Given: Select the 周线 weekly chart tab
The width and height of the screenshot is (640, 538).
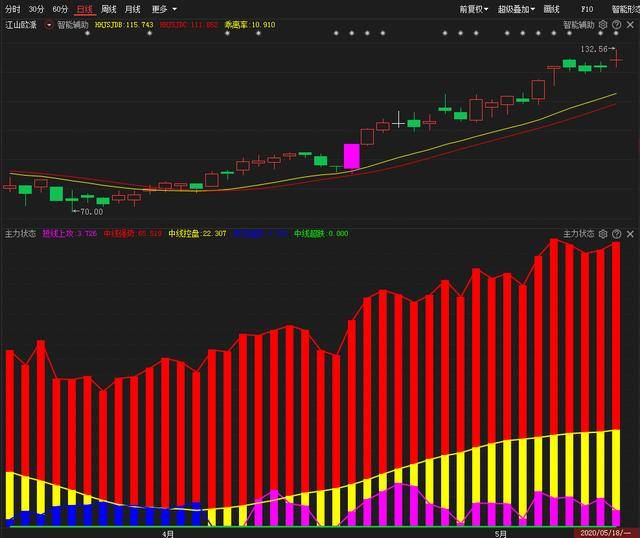Looking at the screenshot, I should click(x=108, y=8).
